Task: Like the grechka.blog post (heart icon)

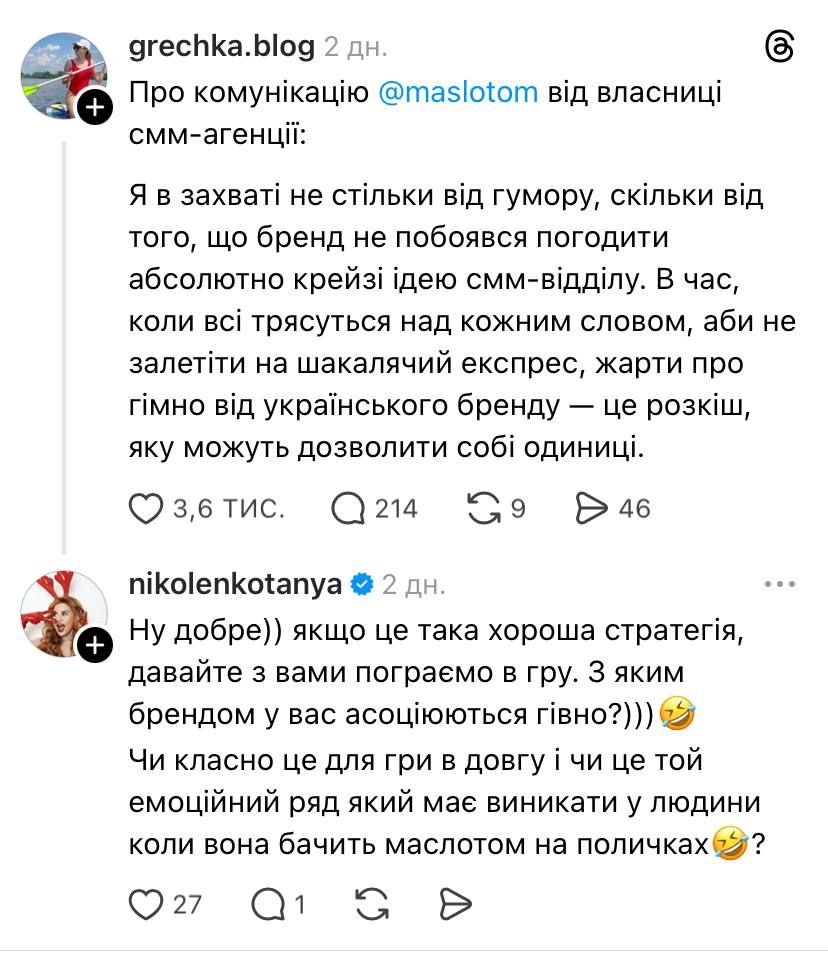Action: (x=147, y=509)
